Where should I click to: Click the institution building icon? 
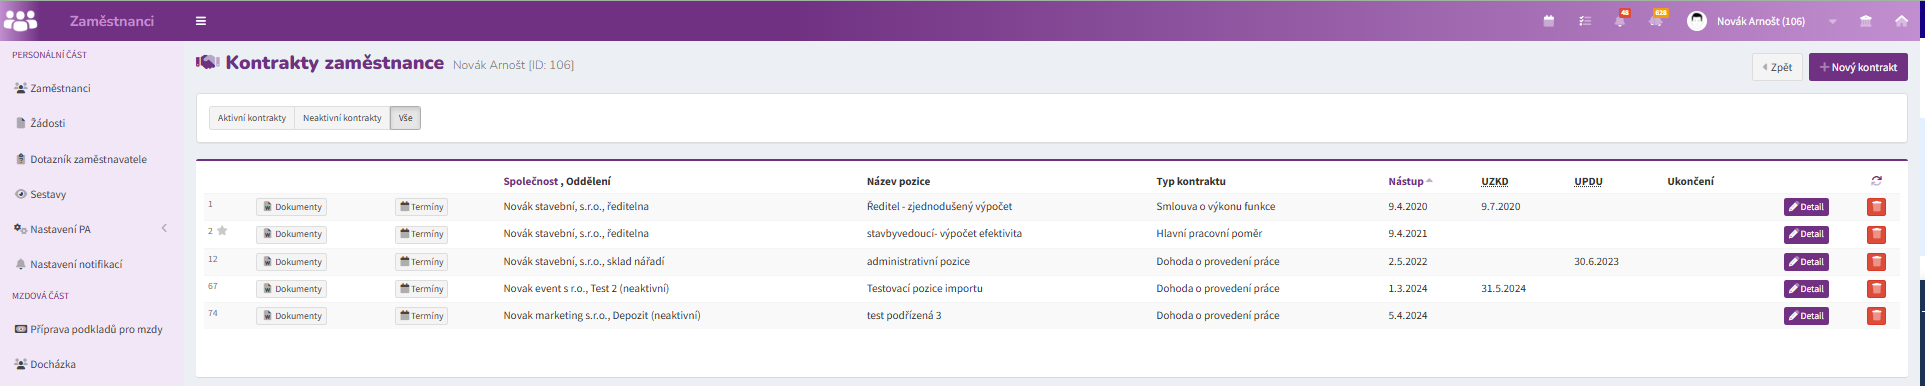pyautogui.click(x=1865, y=21)
